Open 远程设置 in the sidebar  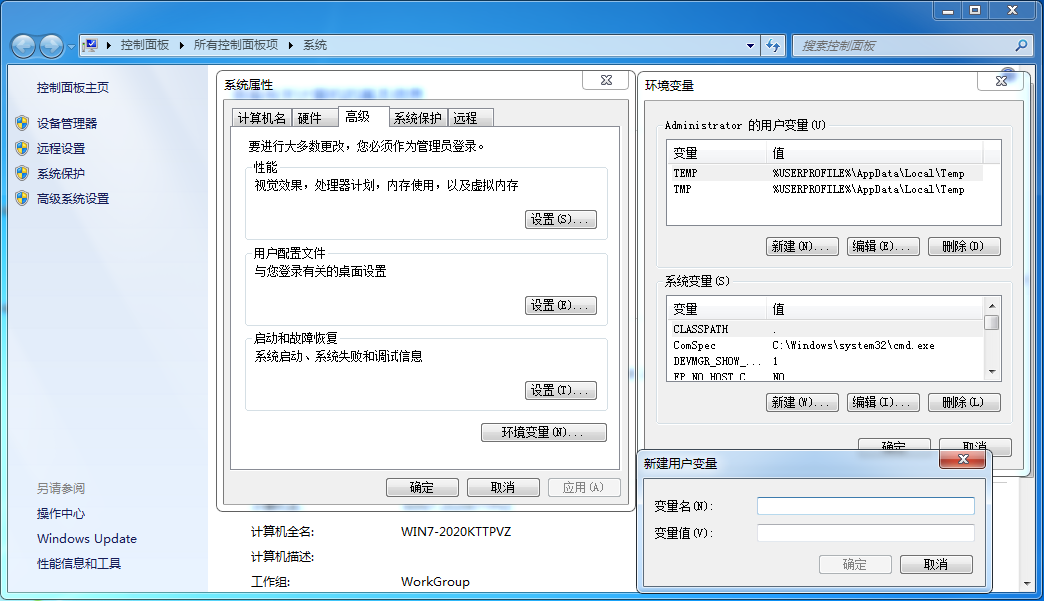point(61,148)
